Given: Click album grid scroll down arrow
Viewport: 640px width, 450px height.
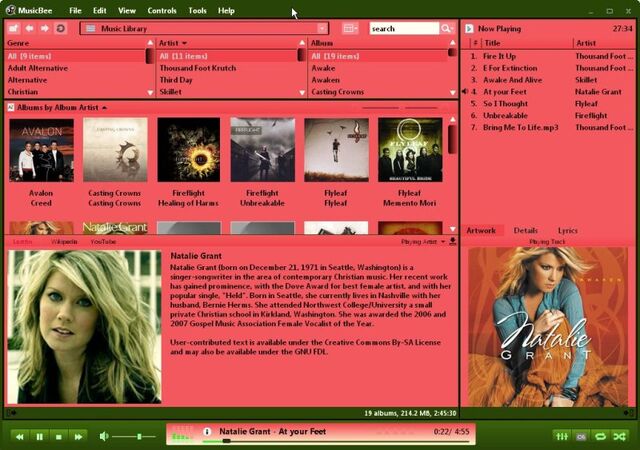Looking at the screenshot, I should (x=453, y=229).
